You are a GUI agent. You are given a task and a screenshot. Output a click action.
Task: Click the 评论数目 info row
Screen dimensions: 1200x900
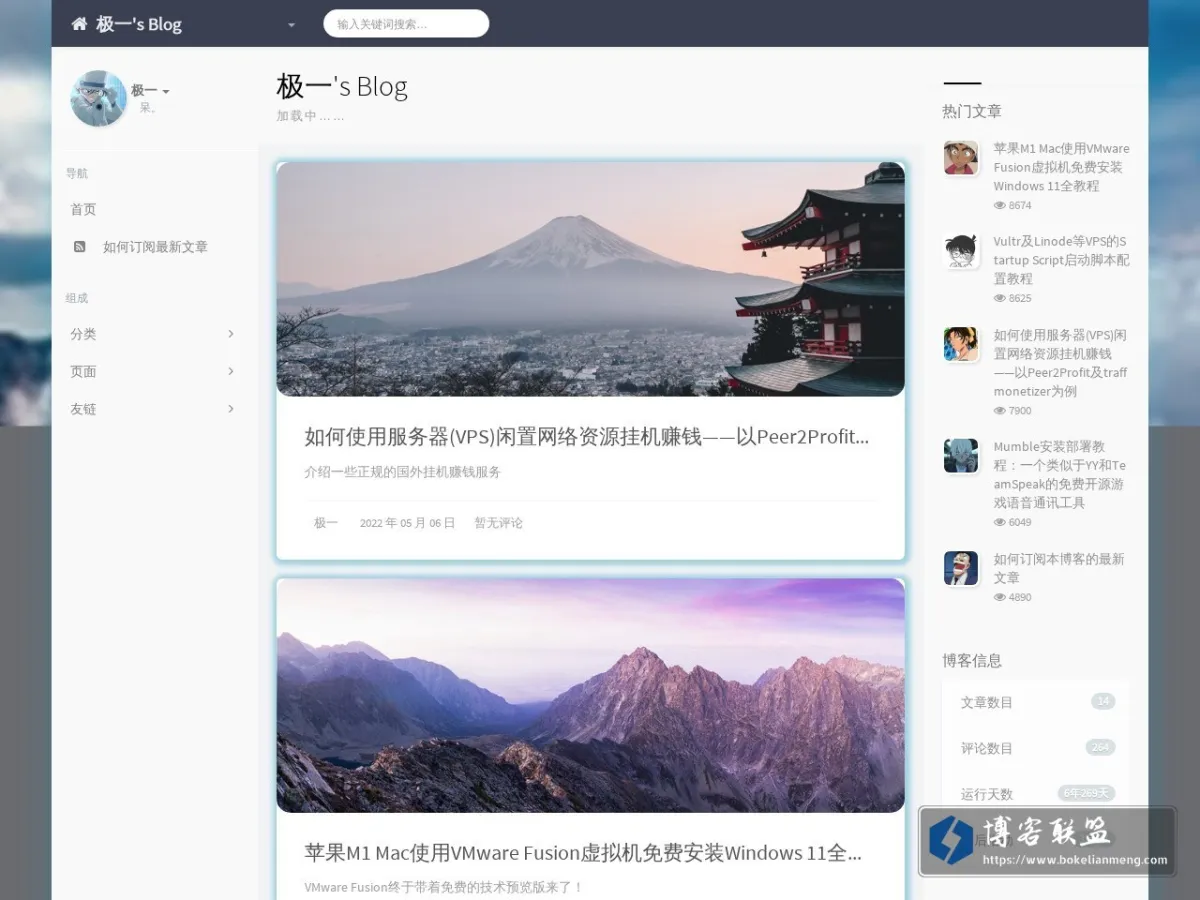1036,748
